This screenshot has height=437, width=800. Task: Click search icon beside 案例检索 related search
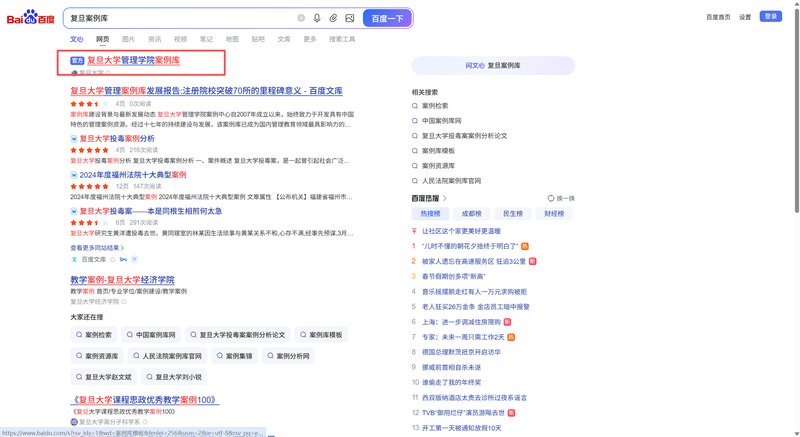(x=415, y=106)
